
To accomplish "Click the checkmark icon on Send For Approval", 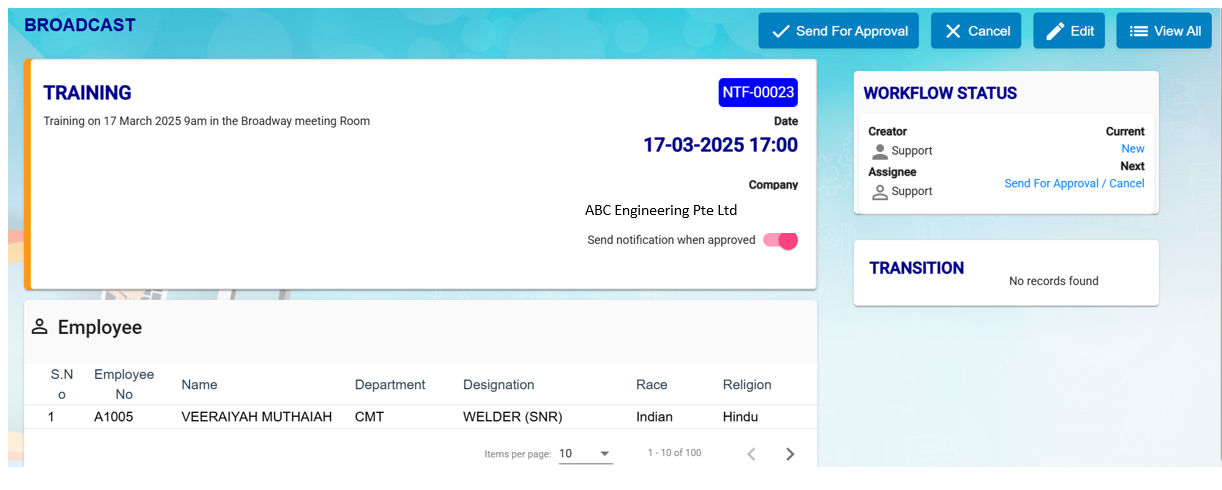I will [780, 31].
